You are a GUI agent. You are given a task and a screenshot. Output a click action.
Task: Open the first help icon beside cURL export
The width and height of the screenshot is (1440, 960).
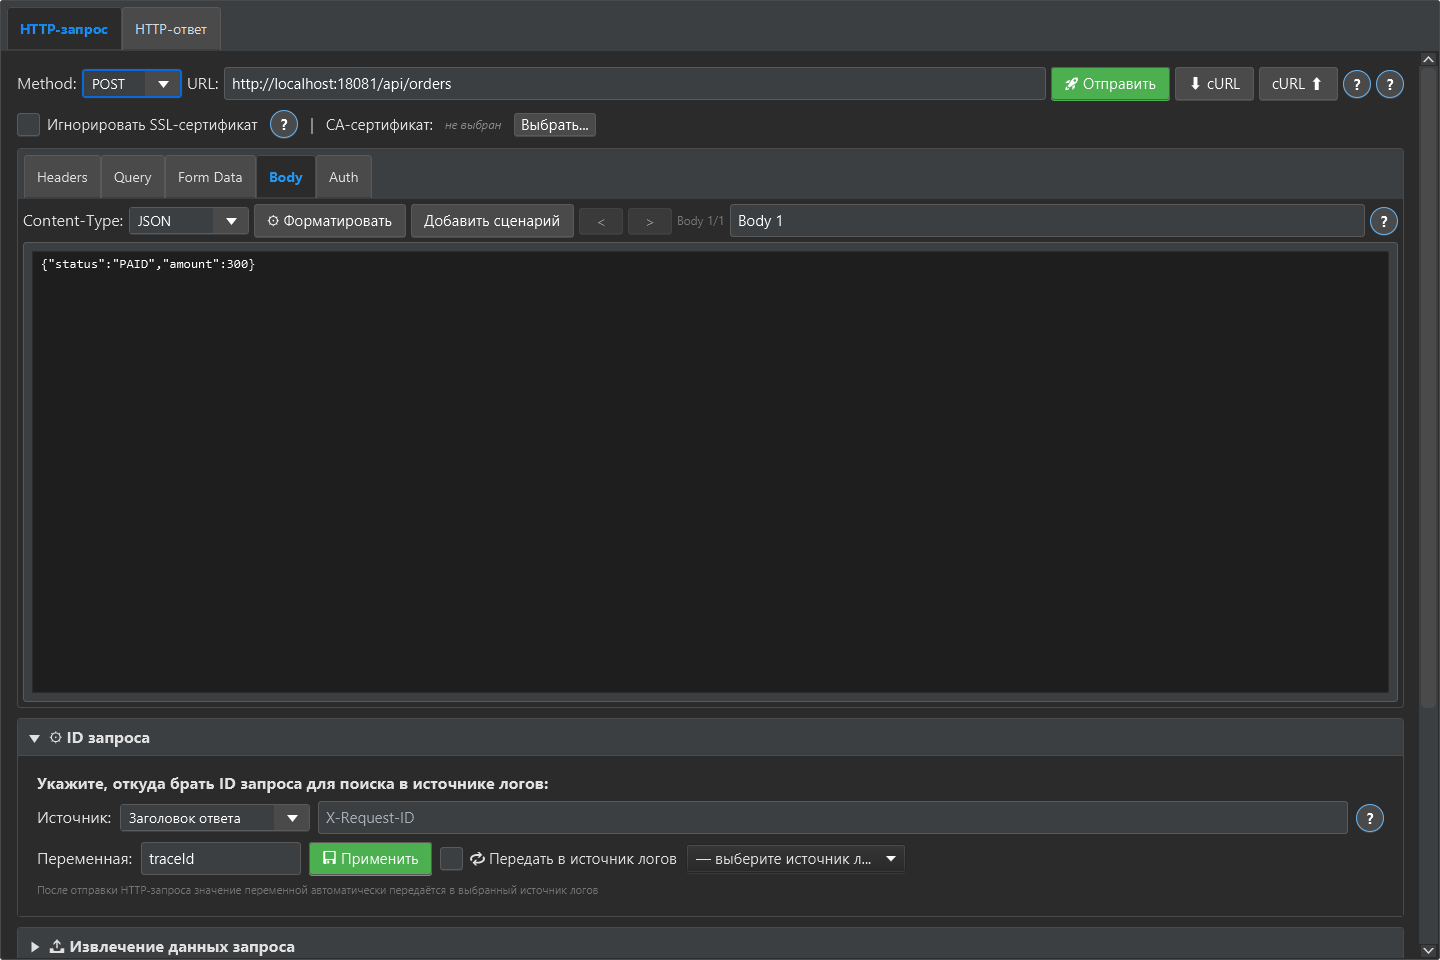[x=1357, y=84]
